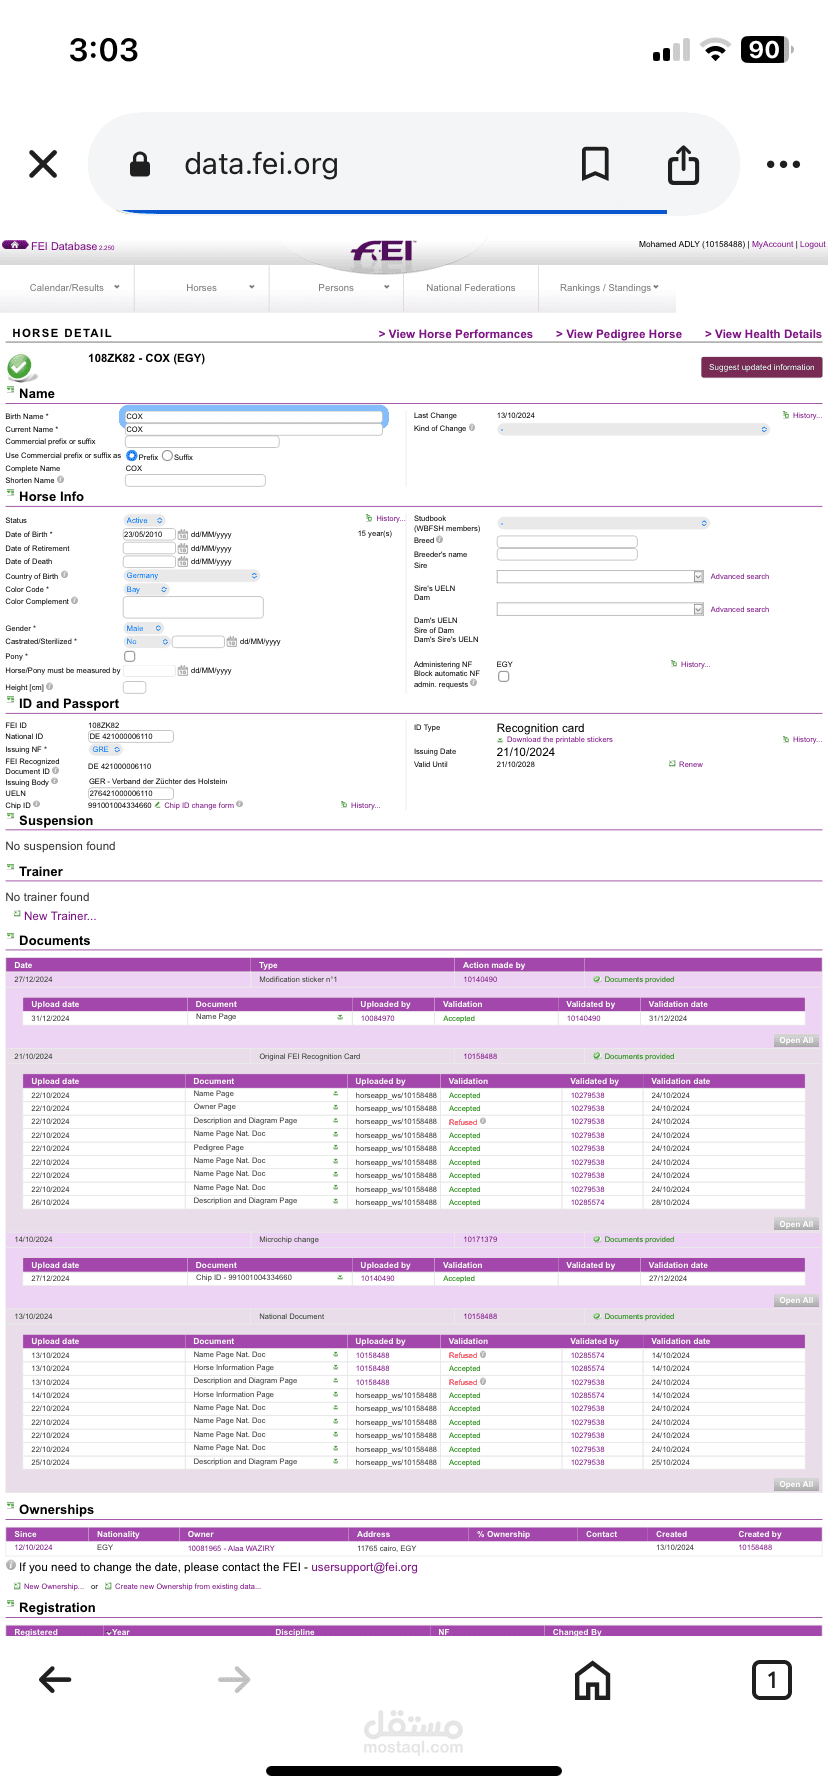Open calendar picker for Castrated/Sterilized date

pyautogui.click(x=232, y=641)
